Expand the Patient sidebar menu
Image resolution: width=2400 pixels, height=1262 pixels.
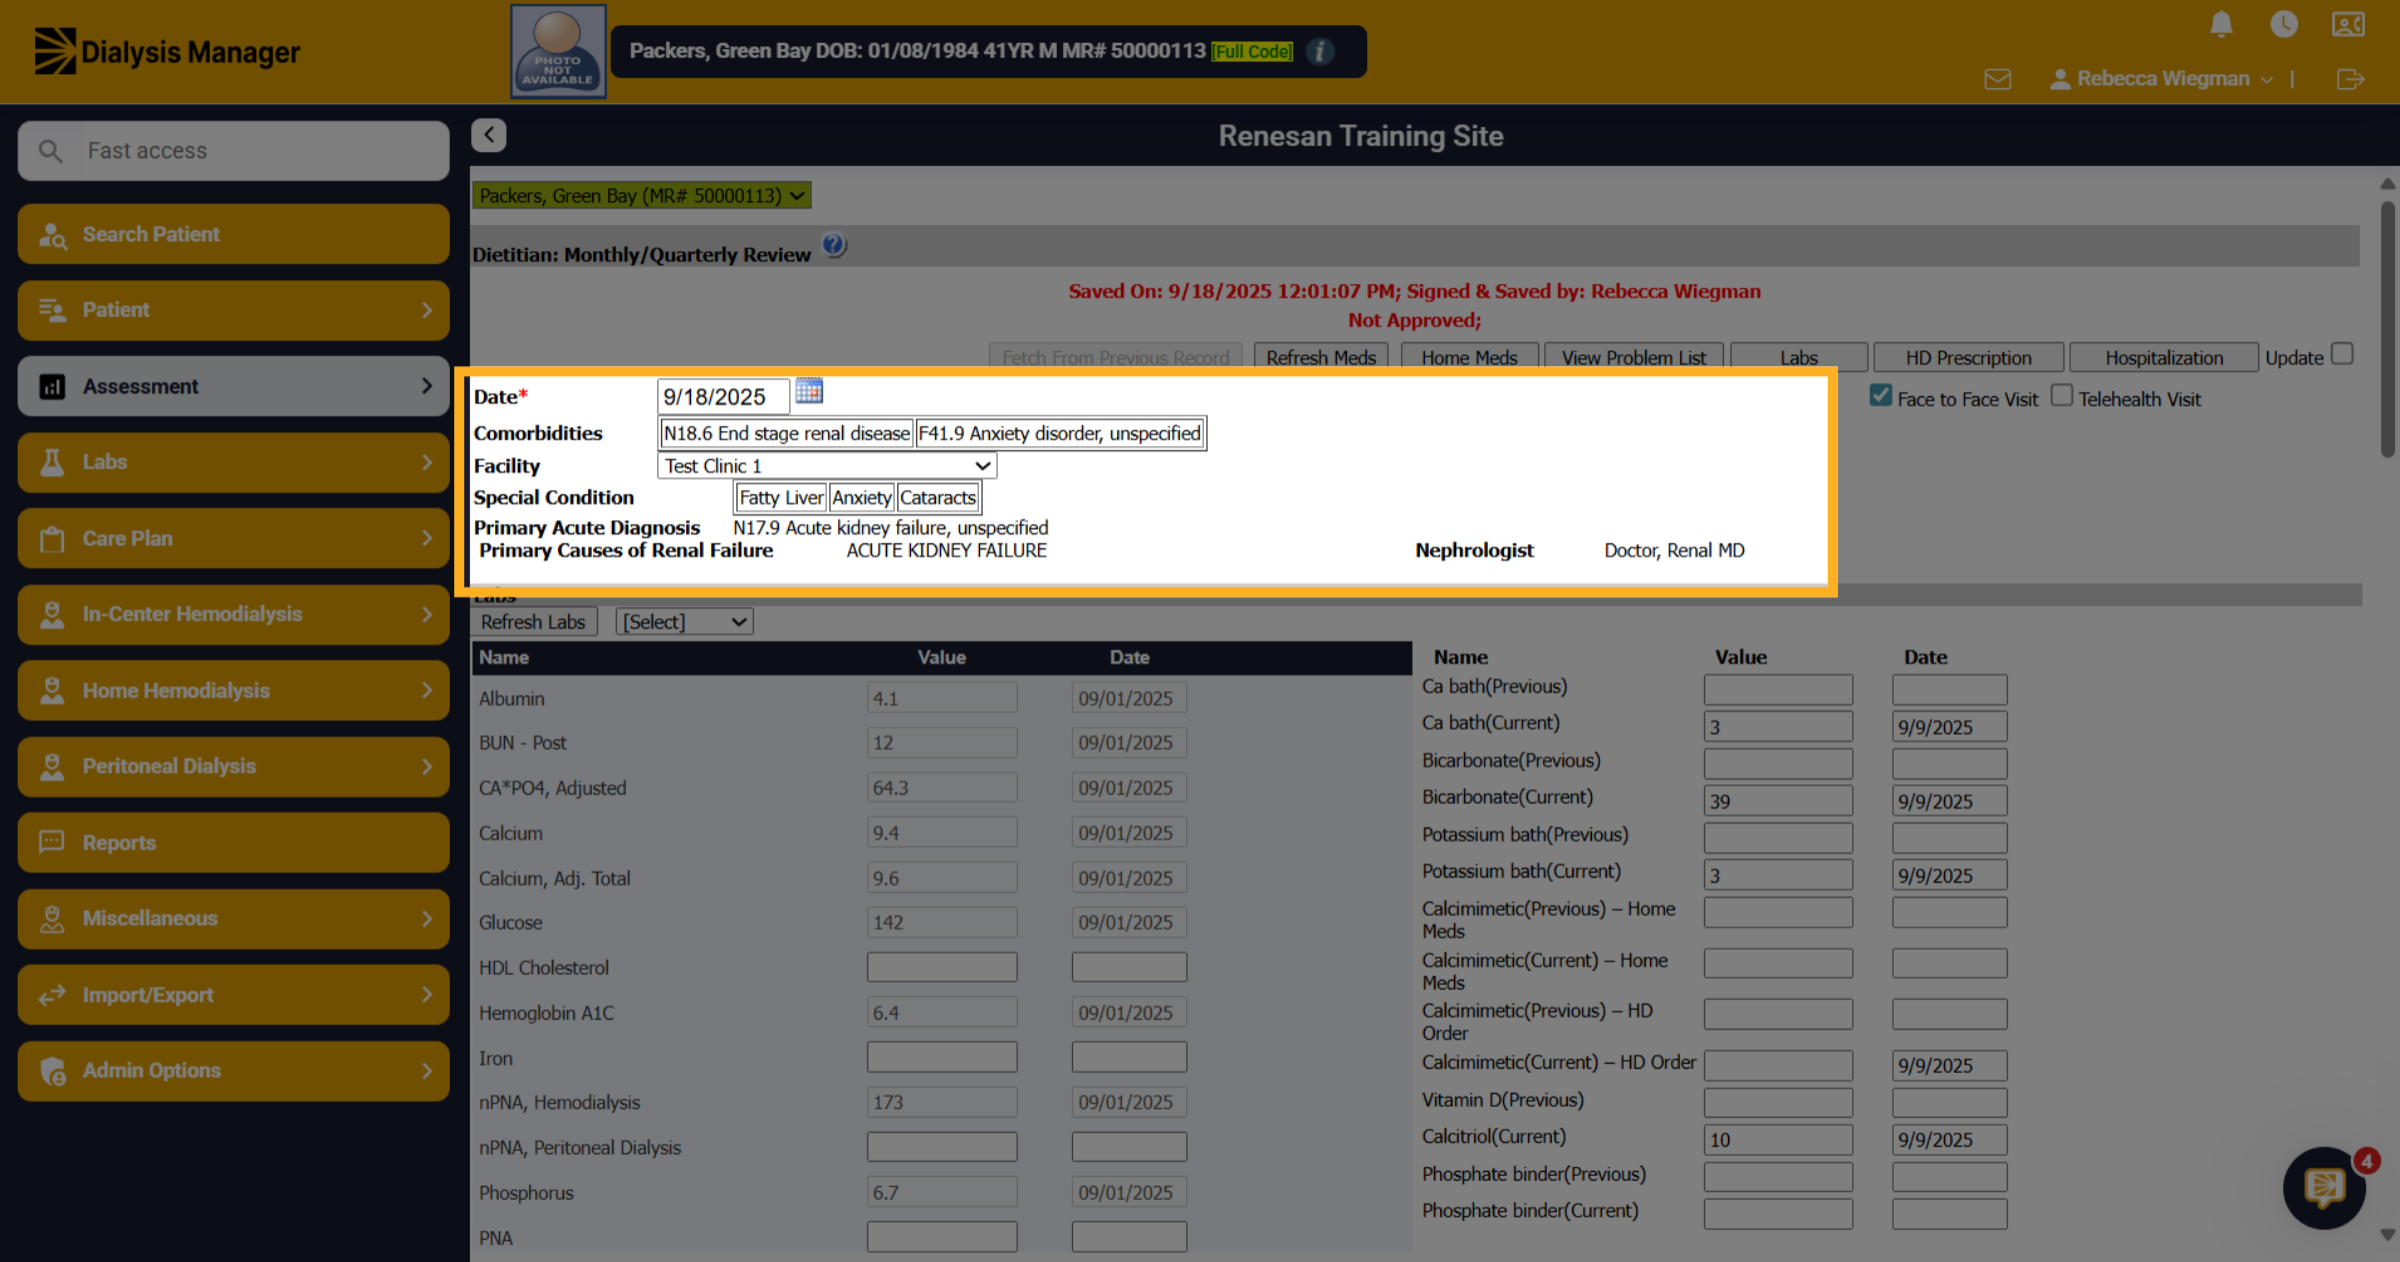pos(233,310)
